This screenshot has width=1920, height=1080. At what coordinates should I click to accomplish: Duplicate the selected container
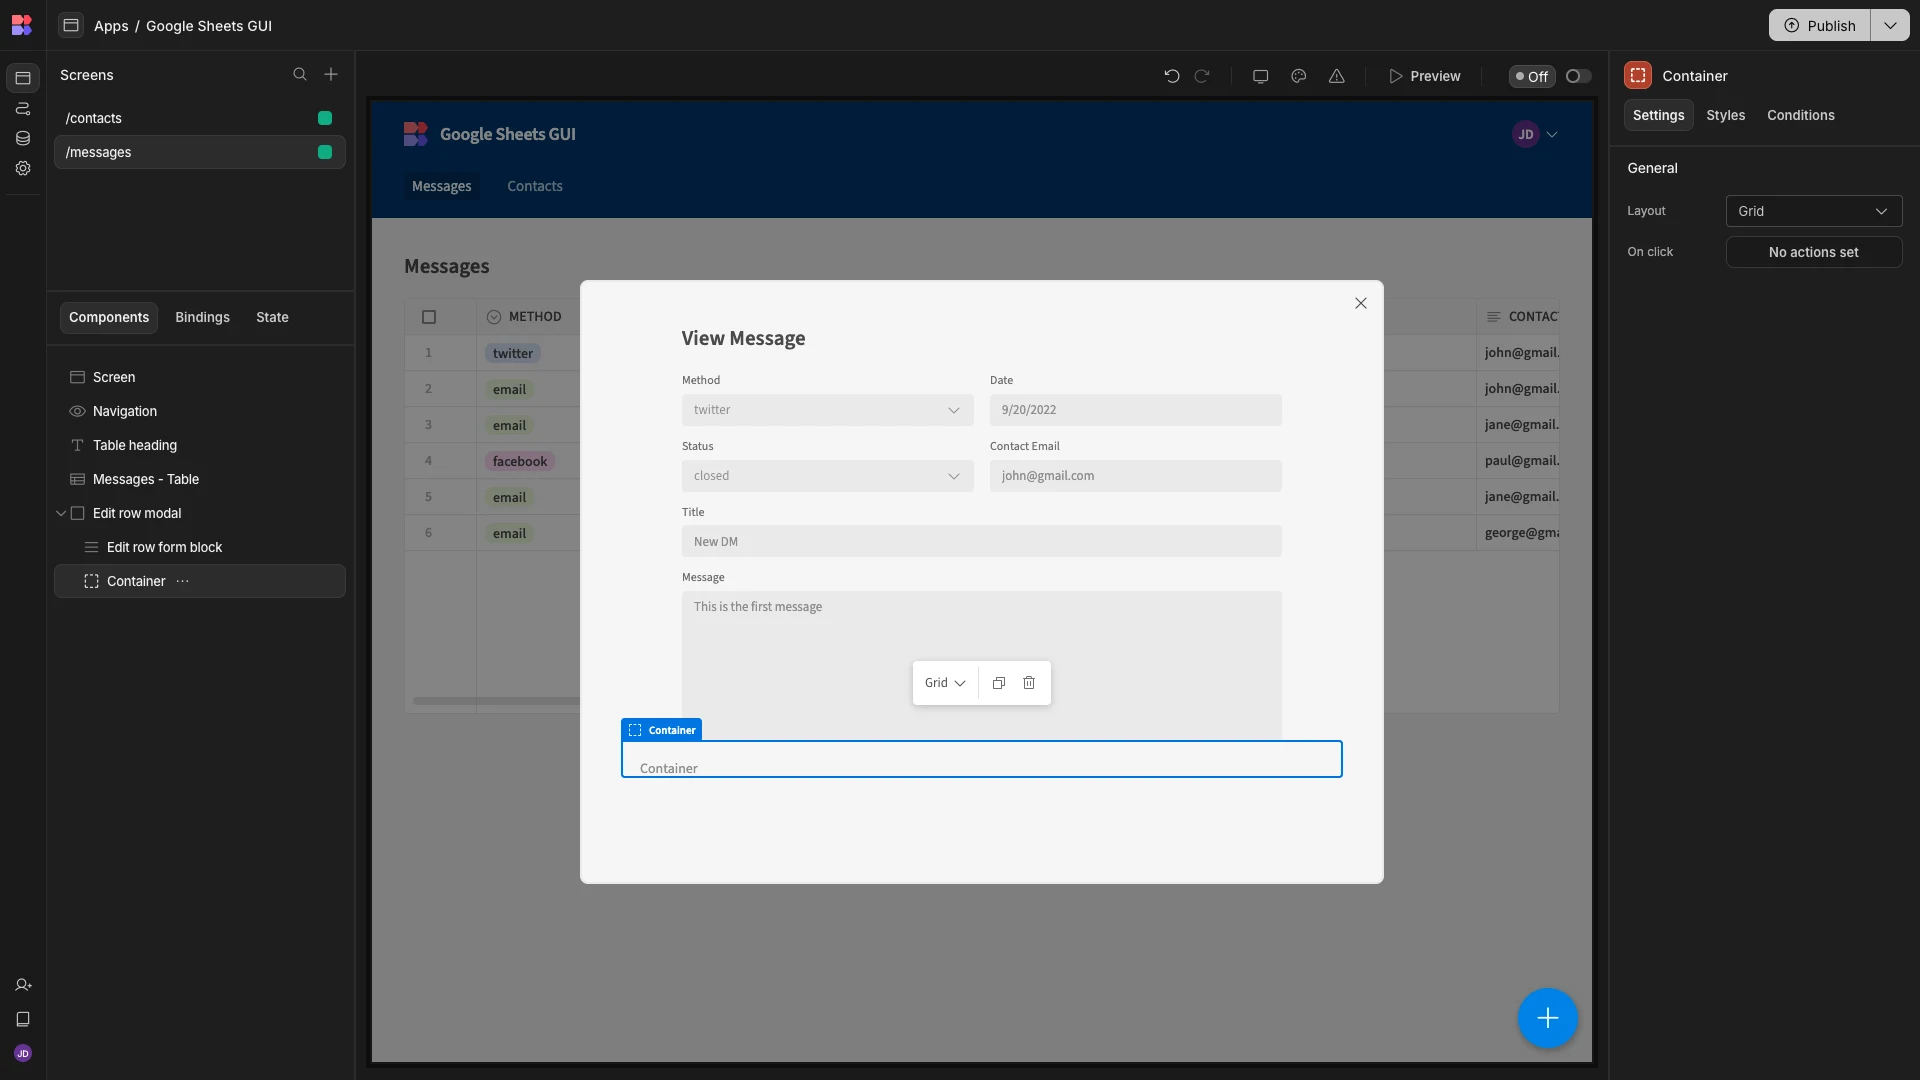(998, 683)
